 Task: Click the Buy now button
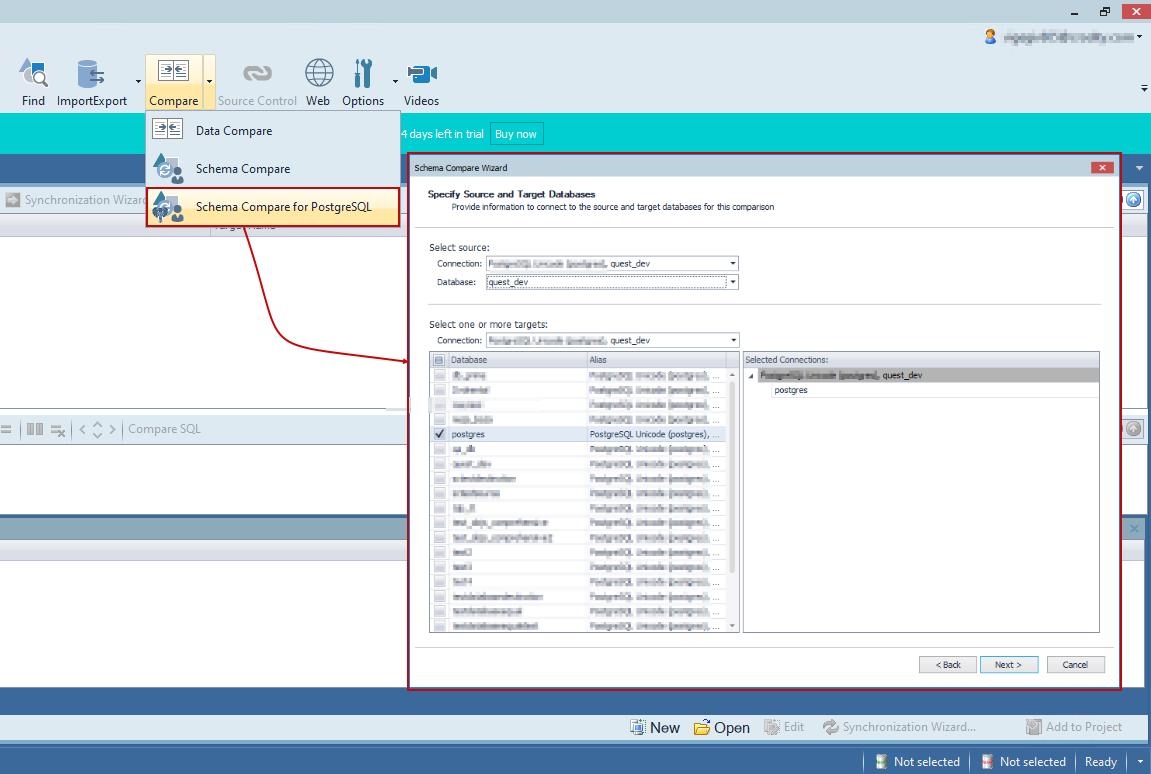pos(516,134)
